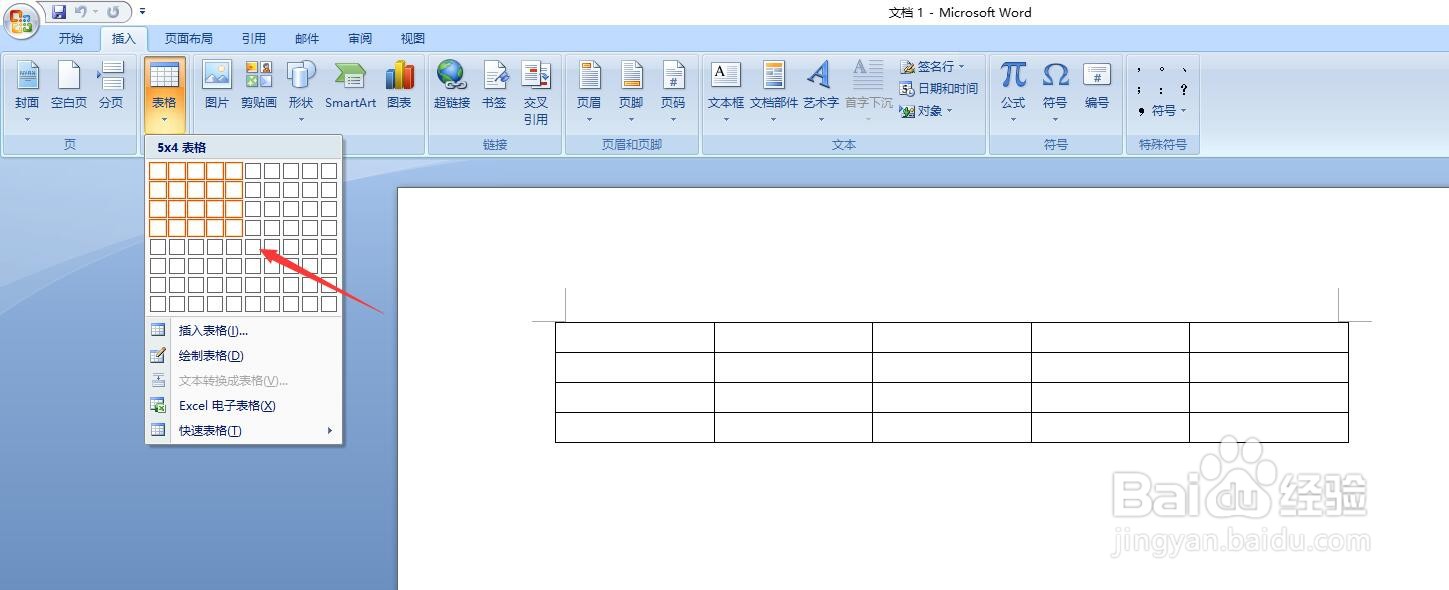Open the 视图 ribbon tab
The image size is (1449, 590).
[412, 38]
